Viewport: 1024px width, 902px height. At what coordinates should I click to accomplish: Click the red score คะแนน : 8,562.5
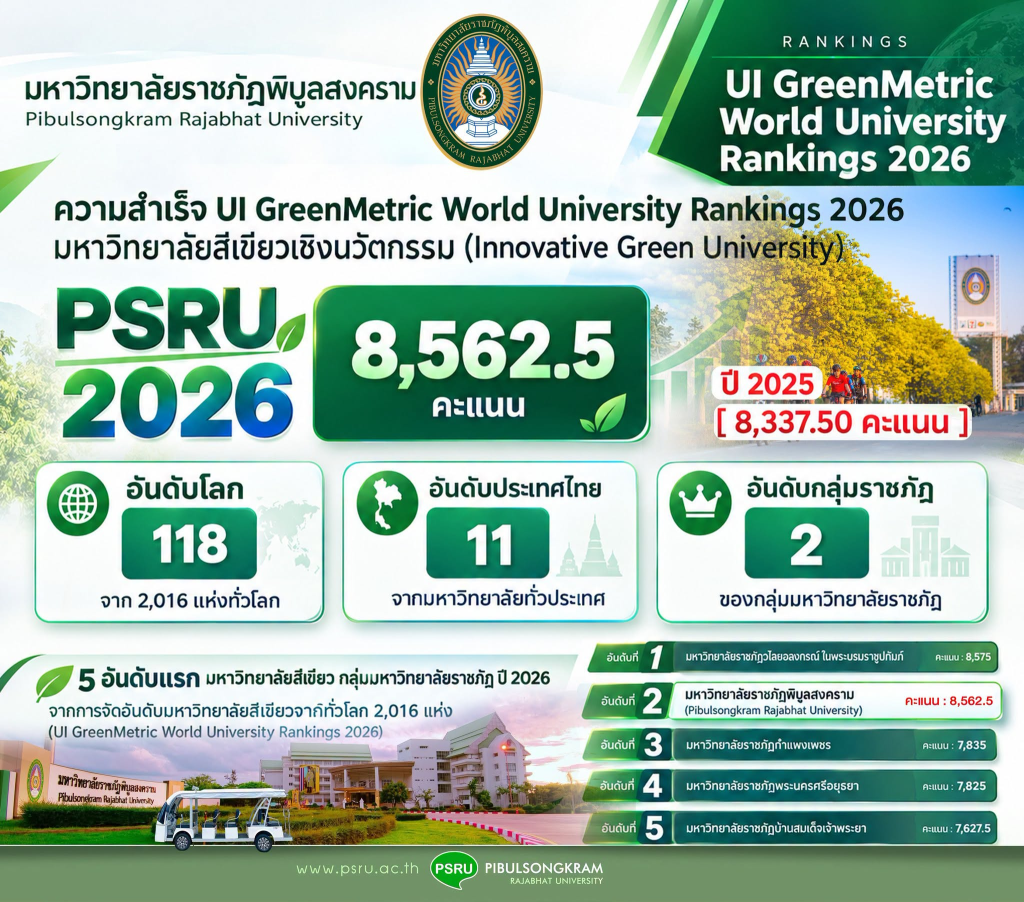948,701
